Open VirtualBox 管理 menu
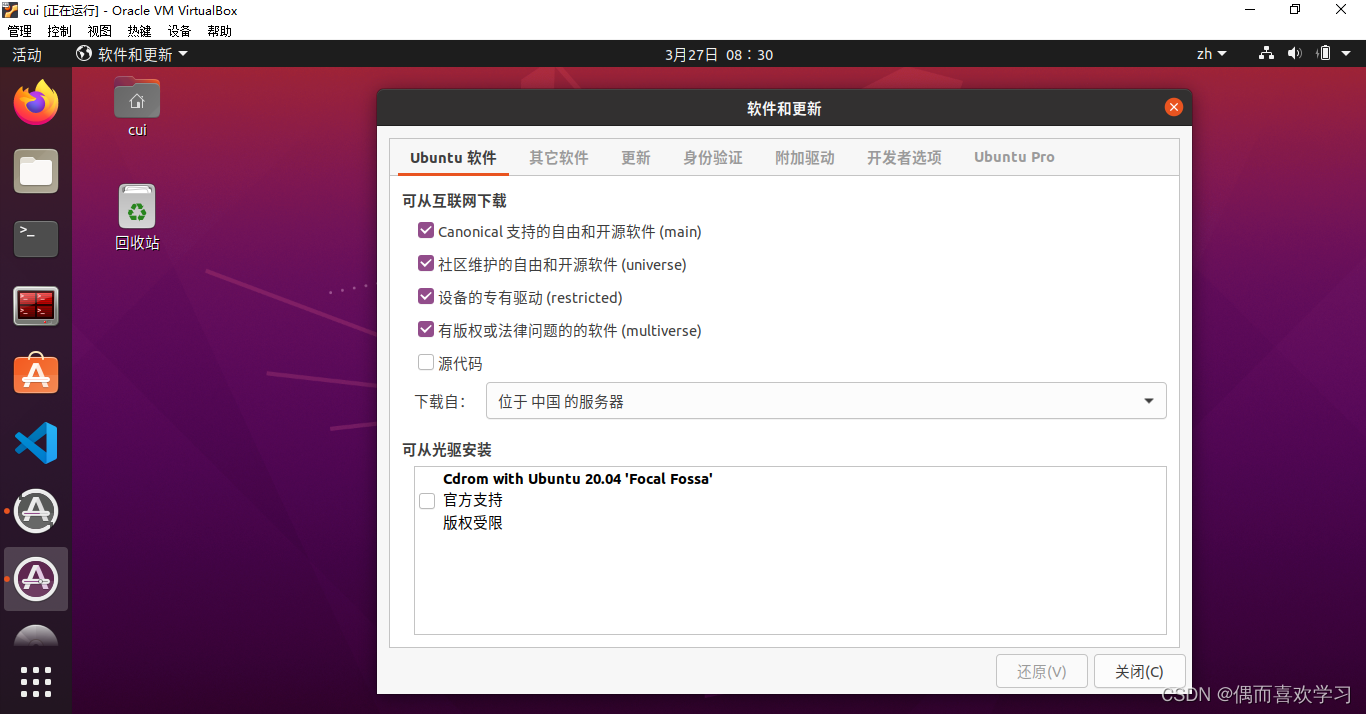 point(20,31)
